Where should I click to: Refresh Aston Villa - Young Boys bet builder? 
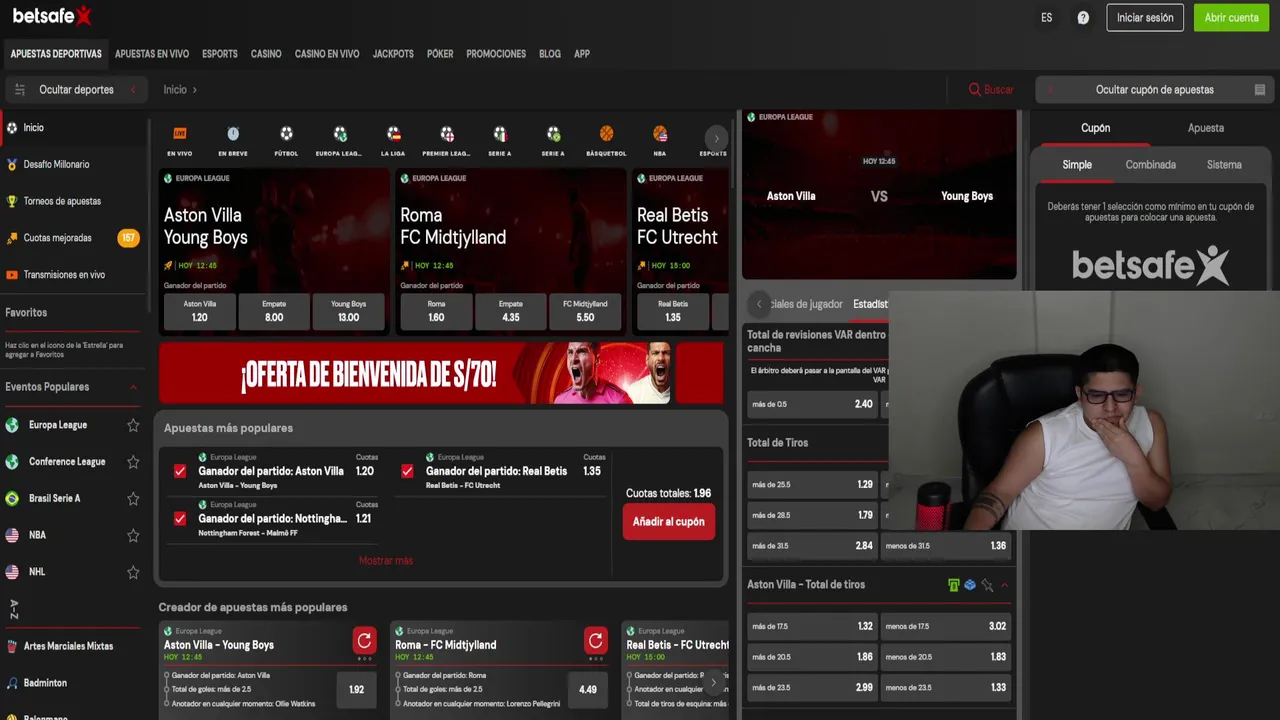coord(364,641)
